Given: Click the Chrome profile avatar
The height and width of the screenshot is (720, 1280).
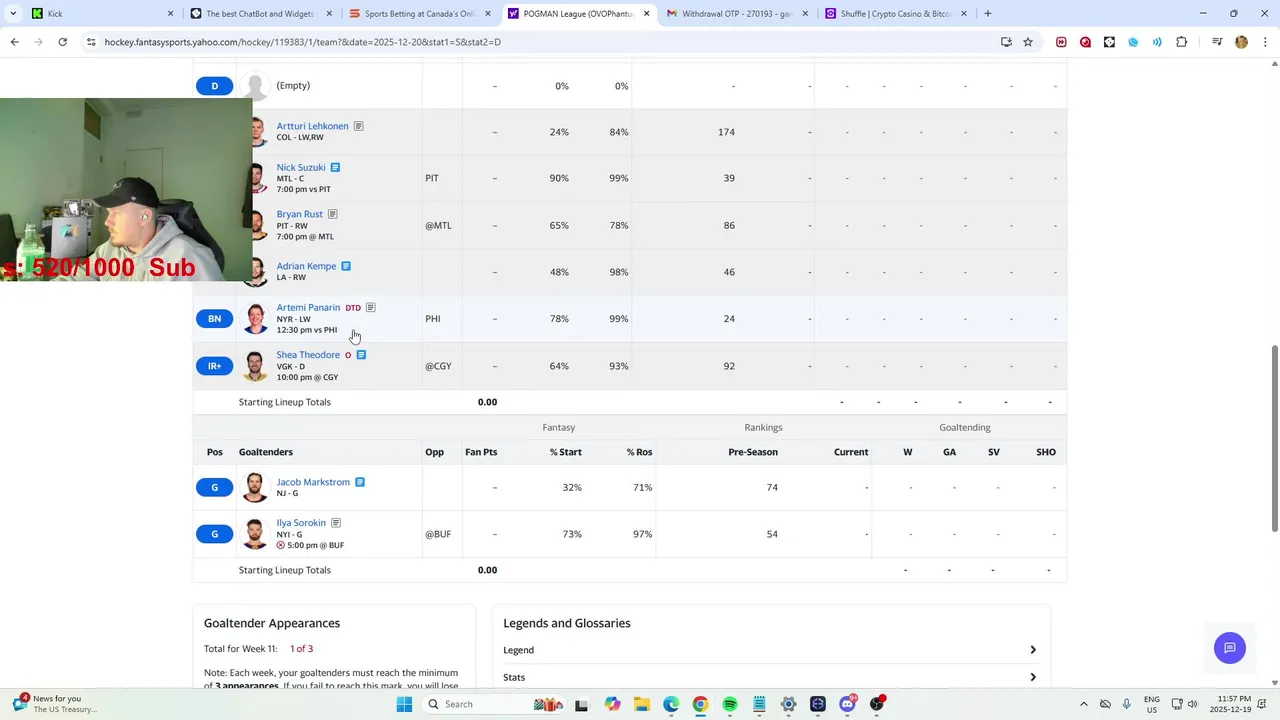Looking at the screenshot, I should click(x=1241, y=42).
